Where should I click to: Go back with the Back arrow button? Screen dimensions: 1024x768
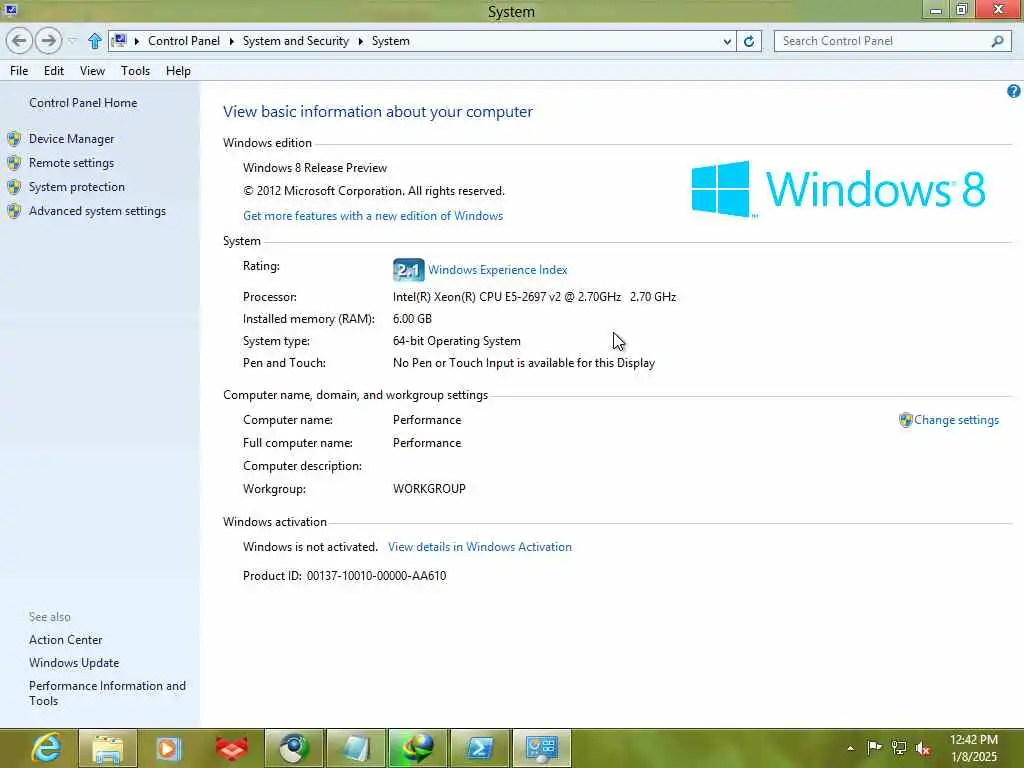20,41
